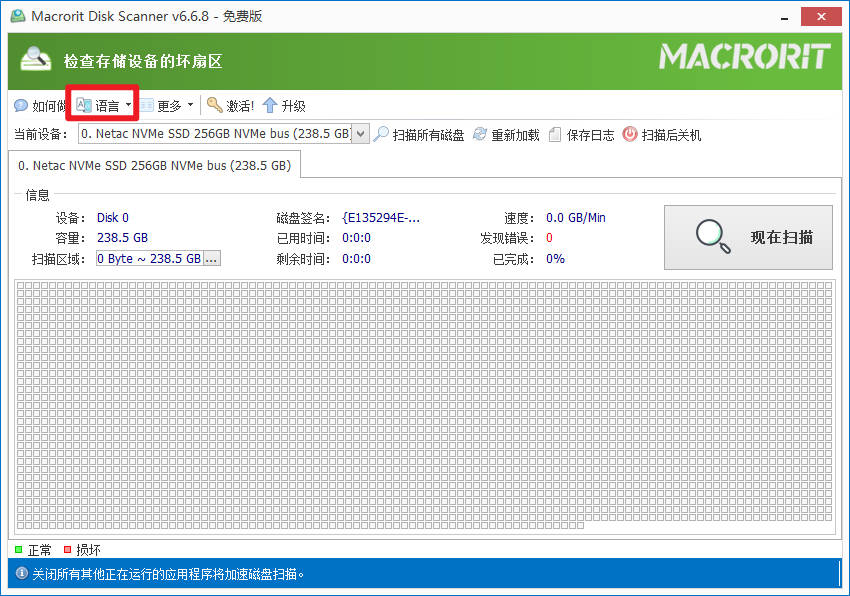850x596 pixels.
Task: Click the 扫描后关机 power icon
Action: [630, 134]
